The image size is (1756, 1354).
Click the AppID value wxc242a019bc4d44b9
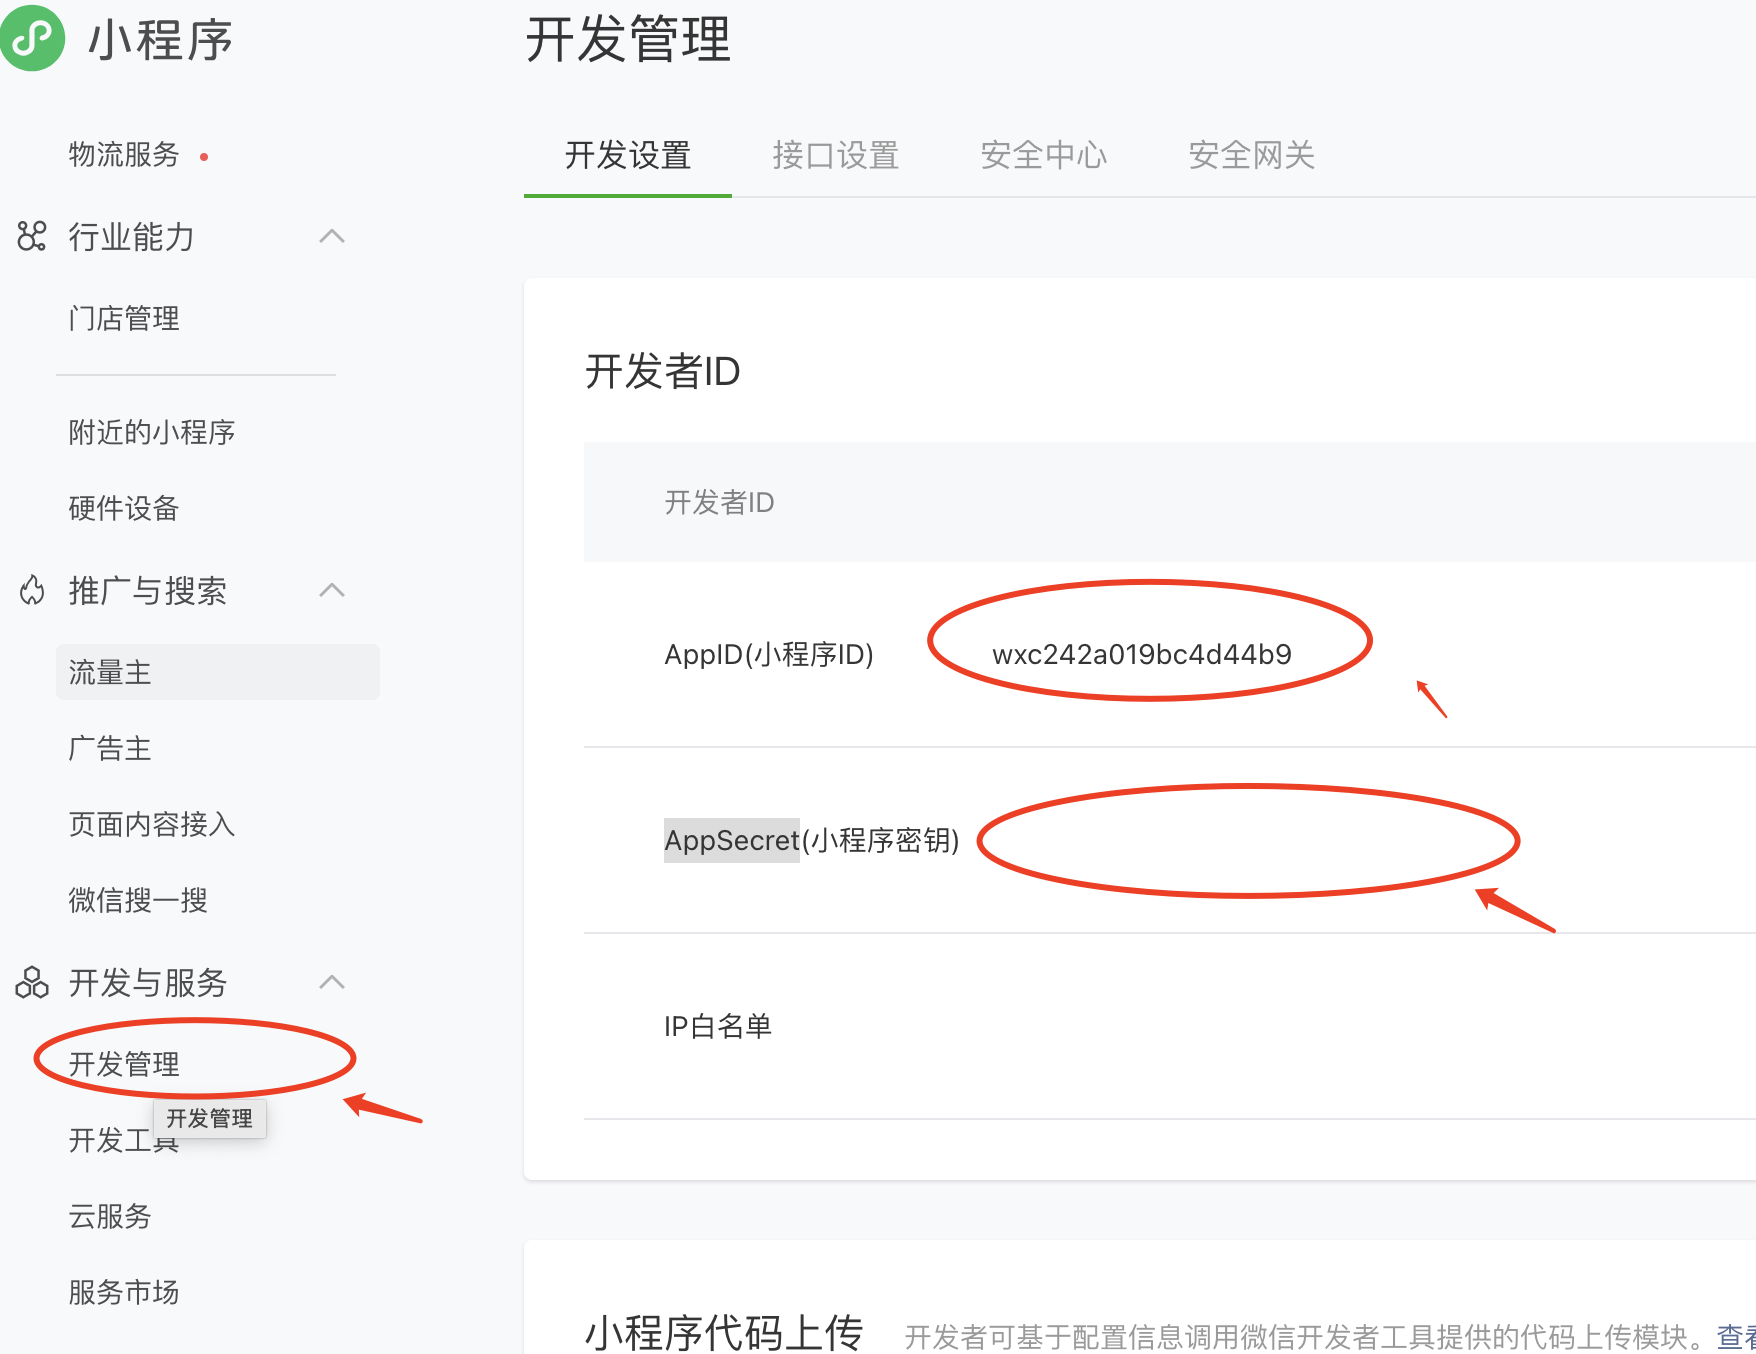pos(1141,654)
